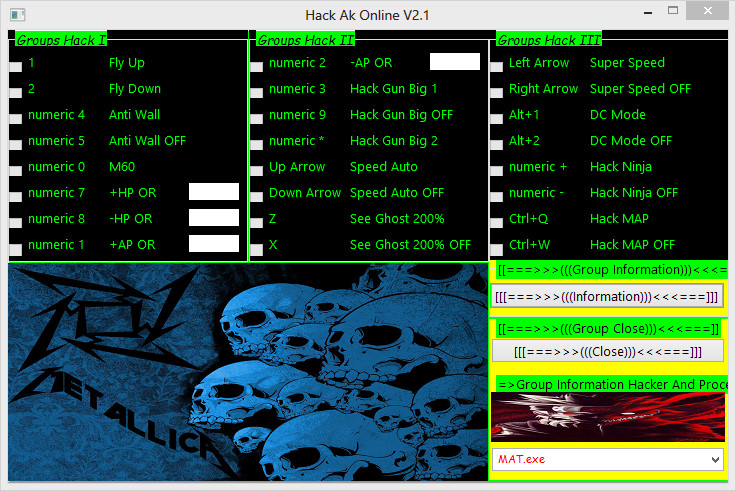Screen dimensions: 736x491
Task: Toggle the numeric 5 Anti Wall OFF checkbox
Action: 15,144
